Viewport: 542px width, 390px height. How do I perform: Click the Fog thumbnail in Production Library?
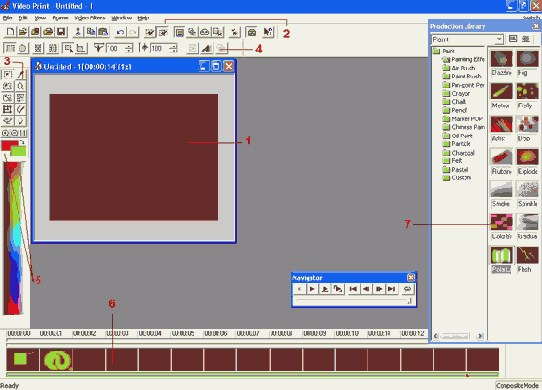coord(527,59)
